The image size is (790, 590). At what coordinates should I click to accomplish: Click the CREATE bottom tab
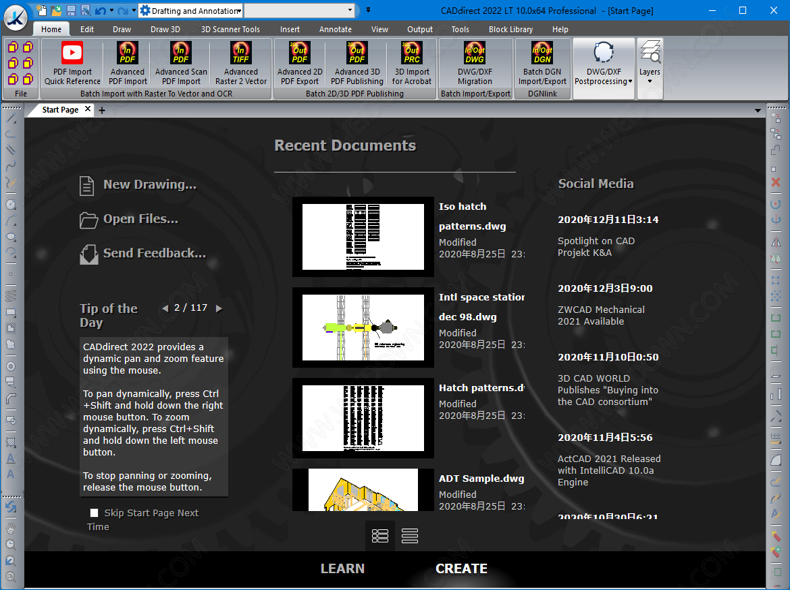coord(462,569)
